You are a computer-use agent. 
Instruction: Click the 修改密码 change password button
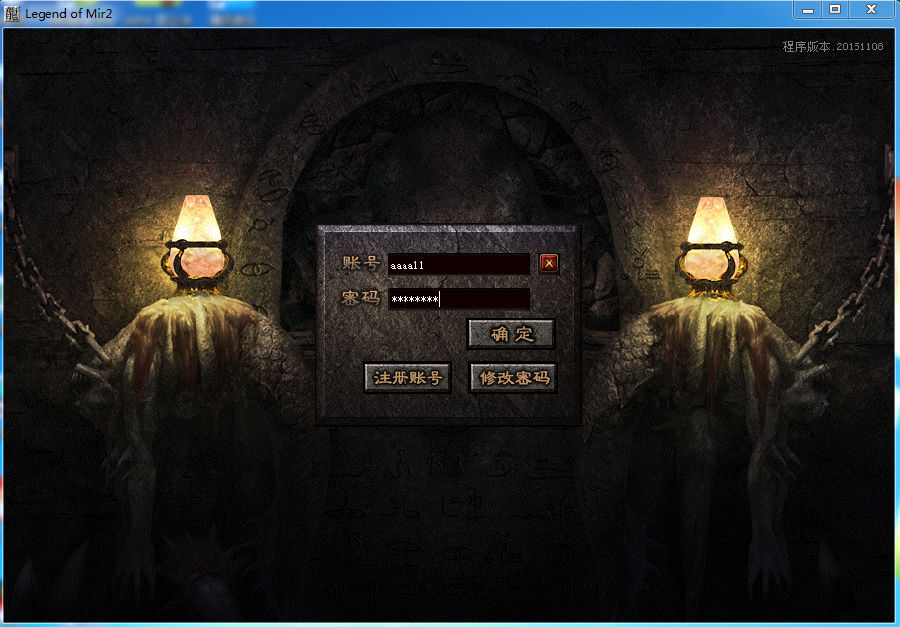514,378
